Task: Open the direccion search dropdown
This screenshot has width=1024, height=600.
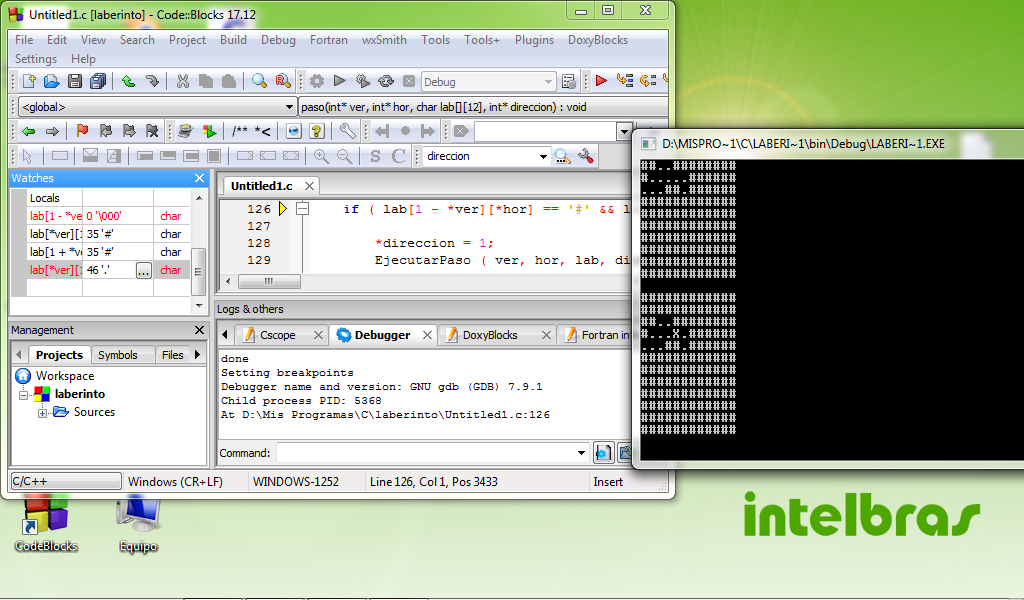Action: (x=543, y=157)
